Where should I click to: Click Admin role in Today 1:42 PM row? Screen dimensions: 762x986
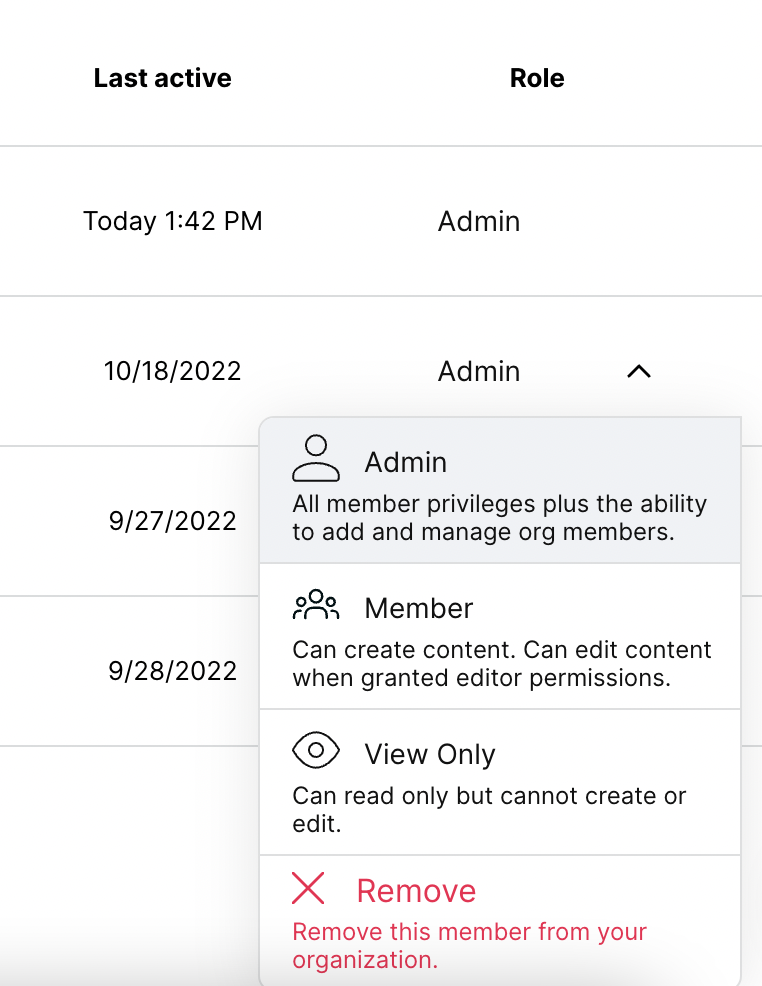pyautogui.click(x=479, y=221)
